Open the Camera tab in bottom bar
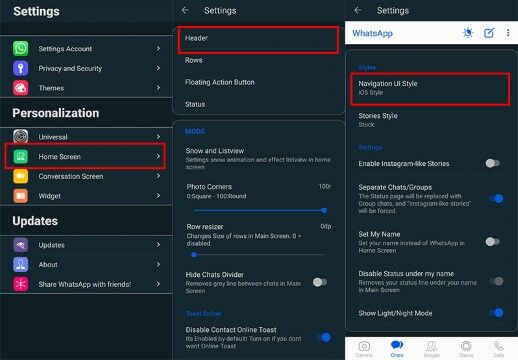The image size is (518, 360). tap(364, 349)
